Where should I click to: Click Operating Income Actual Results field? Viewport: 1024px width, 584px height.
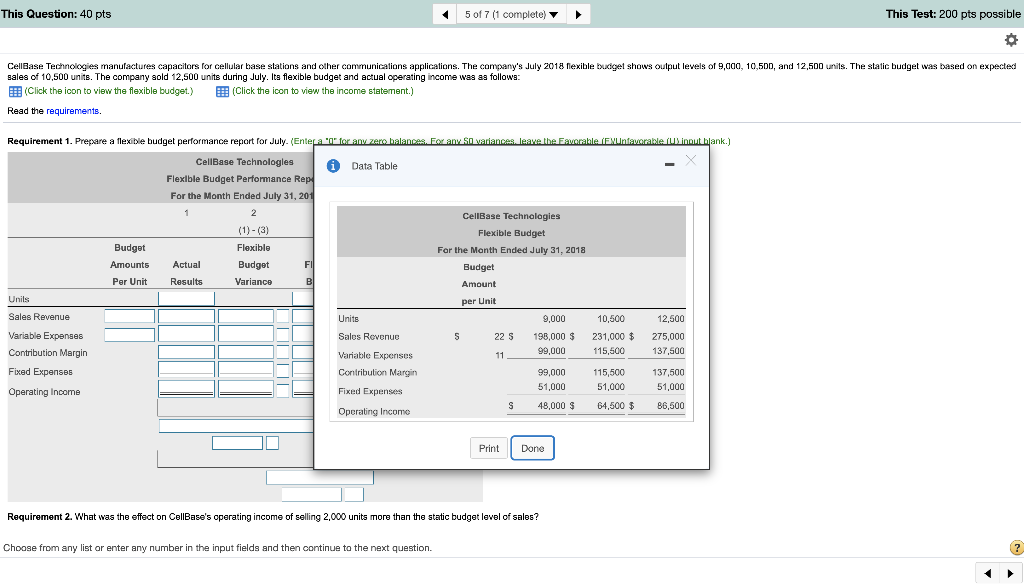click(x=186, y=389)
